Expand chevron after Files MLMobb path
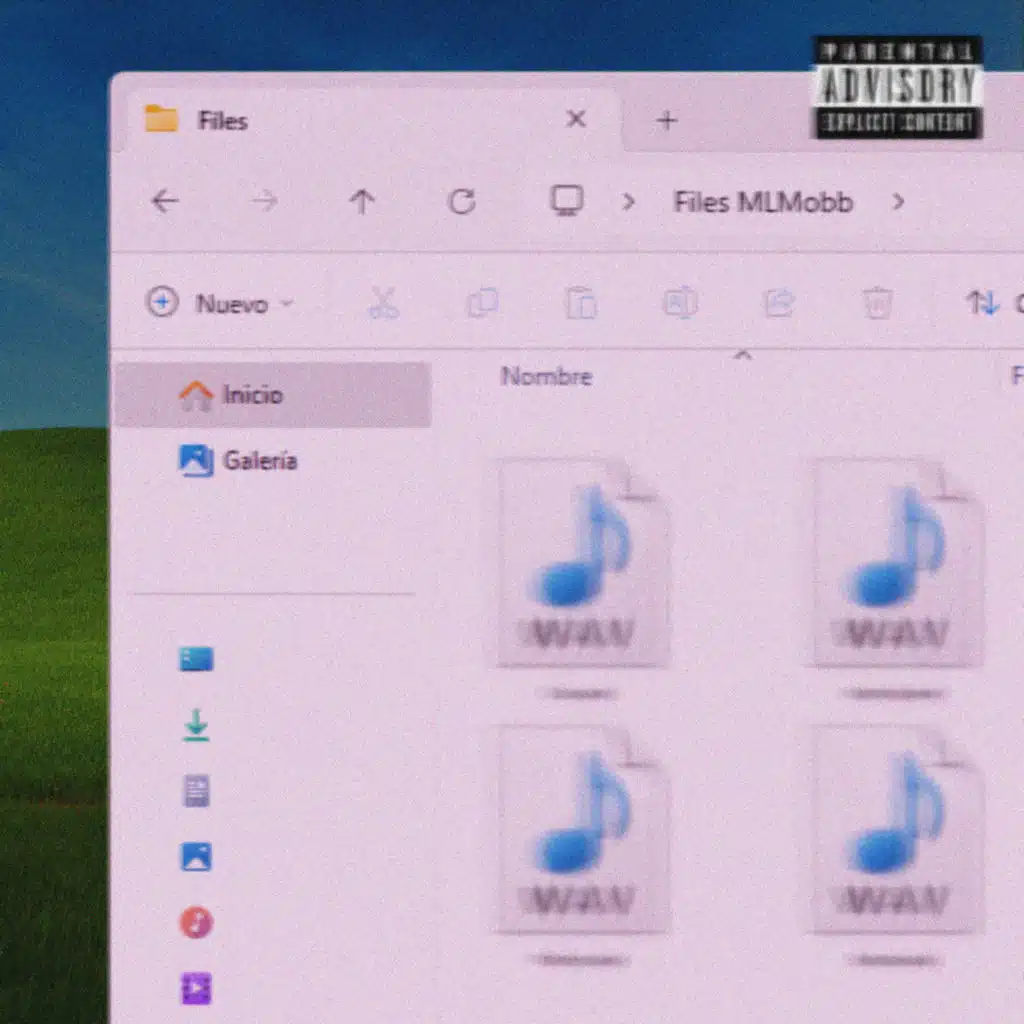The height and width of the screenshot is (1024, 1024). coord(898,202)
